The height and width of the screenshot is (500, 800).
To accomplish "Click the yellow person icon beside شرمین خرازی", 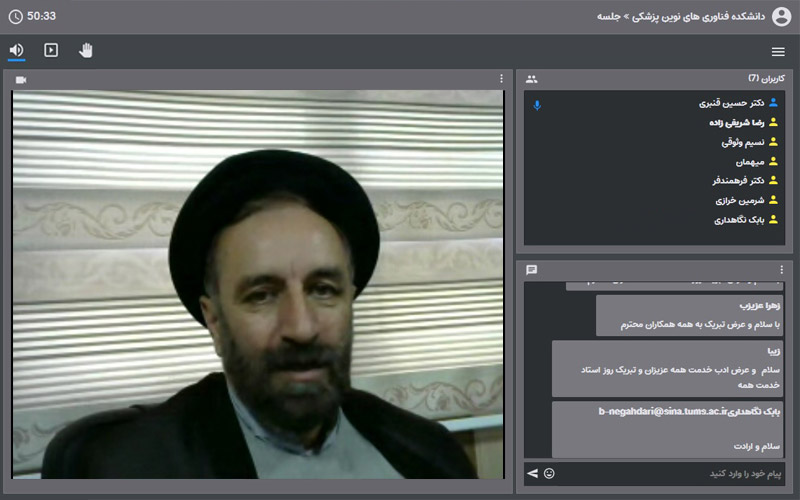I will click(x=773, y=199).
